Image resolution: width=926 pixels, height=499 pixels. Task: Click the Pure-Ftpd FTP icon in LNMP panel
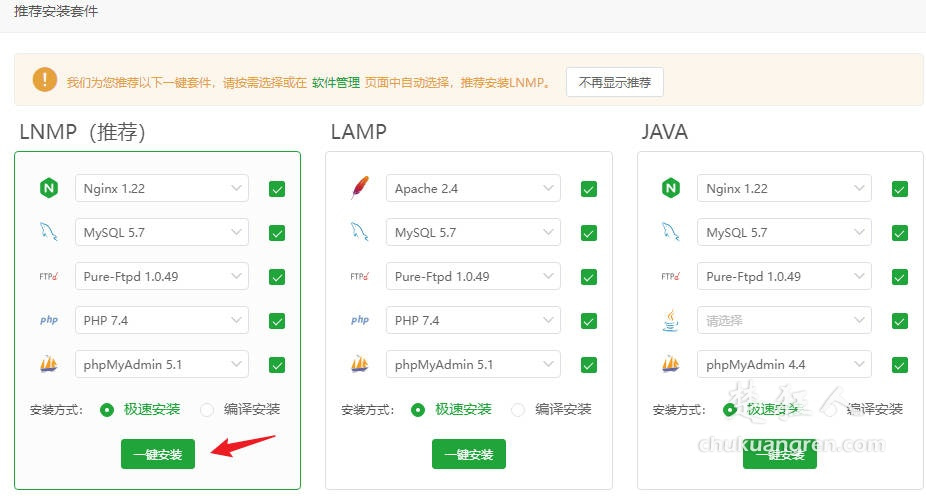pos(48,276)
